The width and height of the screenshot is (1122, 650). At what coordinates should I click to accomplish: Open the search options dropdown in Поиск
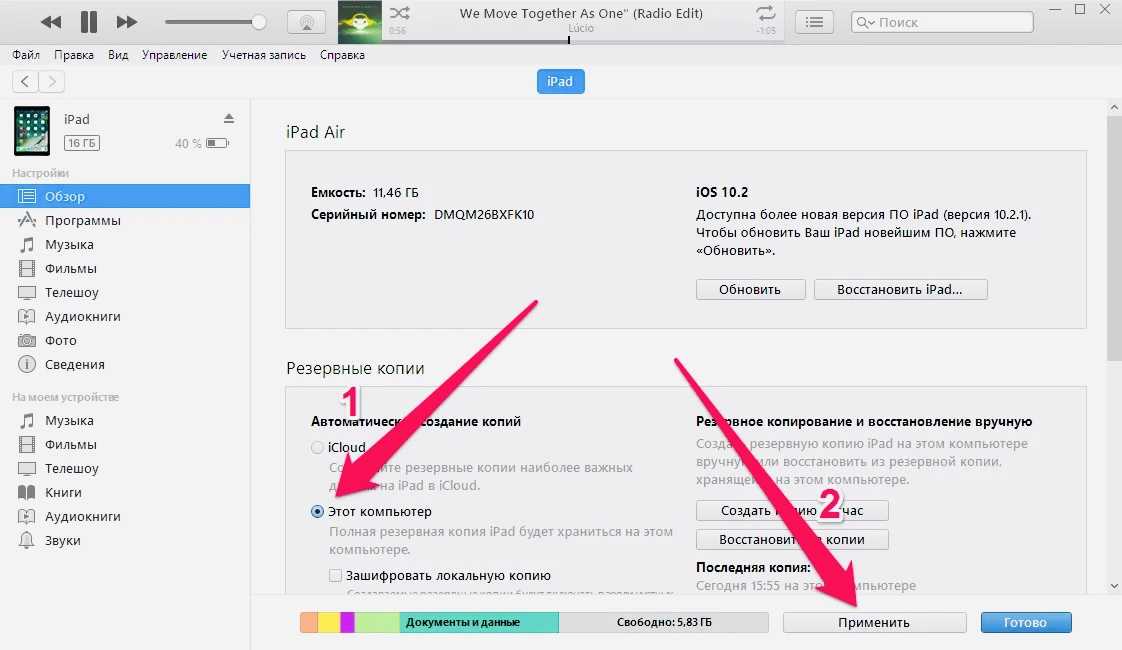(864, 22)
